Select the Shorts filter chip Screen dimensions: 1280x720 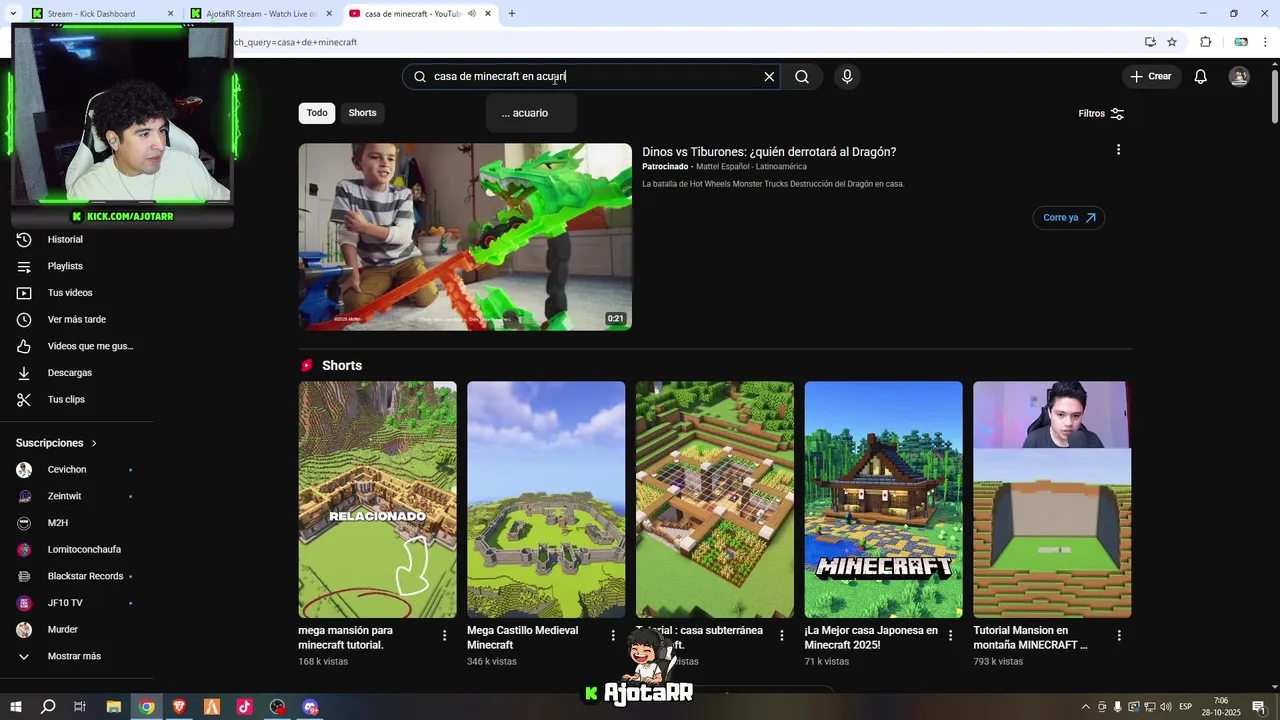[x=362, y=113]
